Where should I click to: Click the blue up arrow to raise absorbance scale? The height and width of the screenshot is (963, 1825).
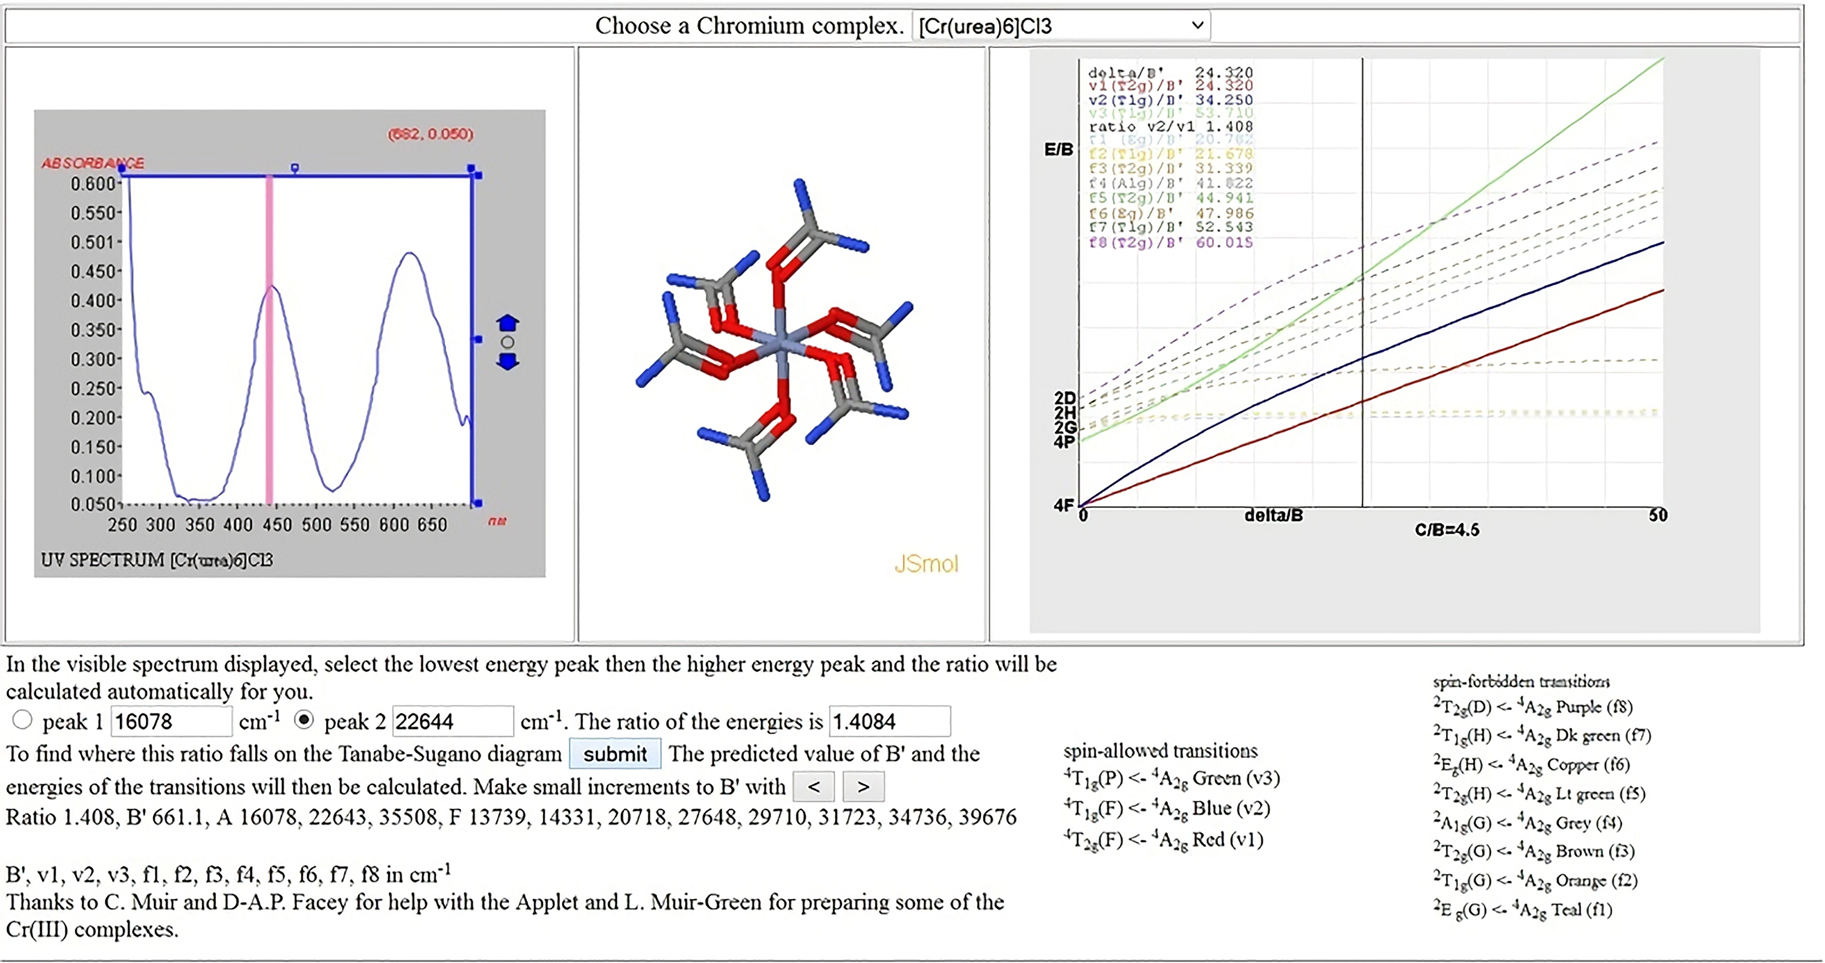(508, 323)
